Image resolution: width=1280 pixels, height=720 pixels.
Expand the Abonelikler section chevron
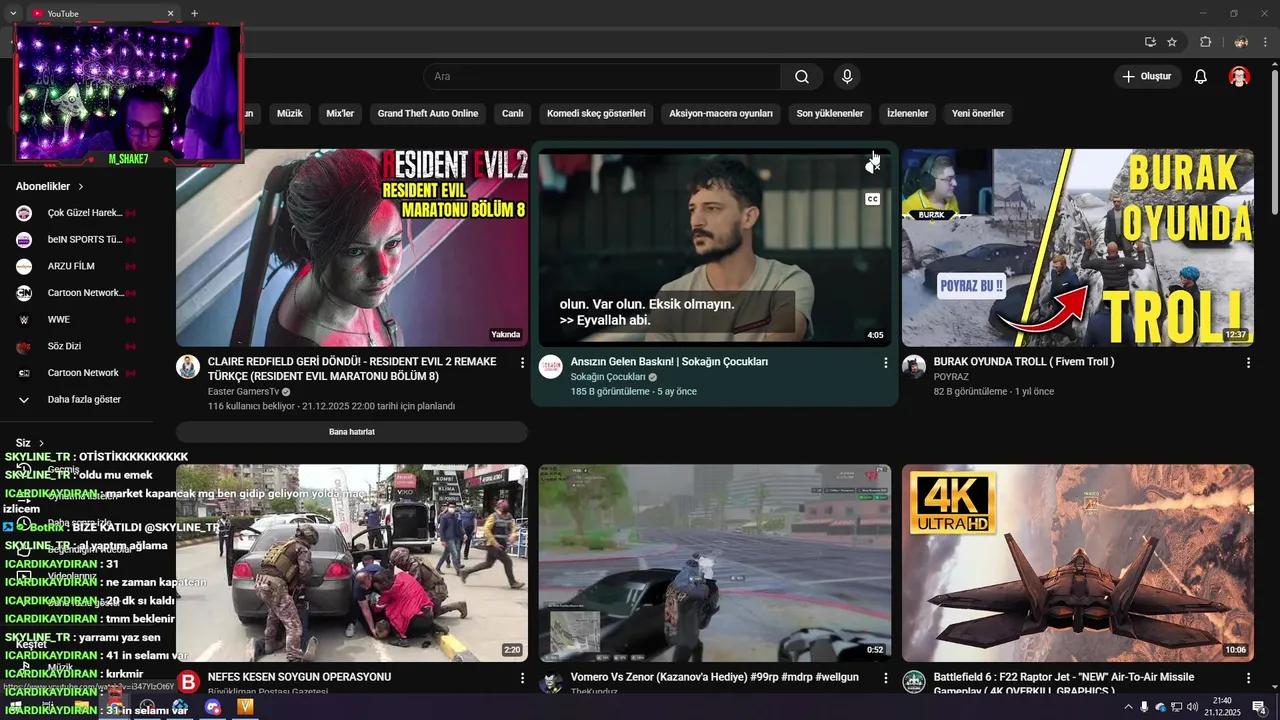pos(81,187)
